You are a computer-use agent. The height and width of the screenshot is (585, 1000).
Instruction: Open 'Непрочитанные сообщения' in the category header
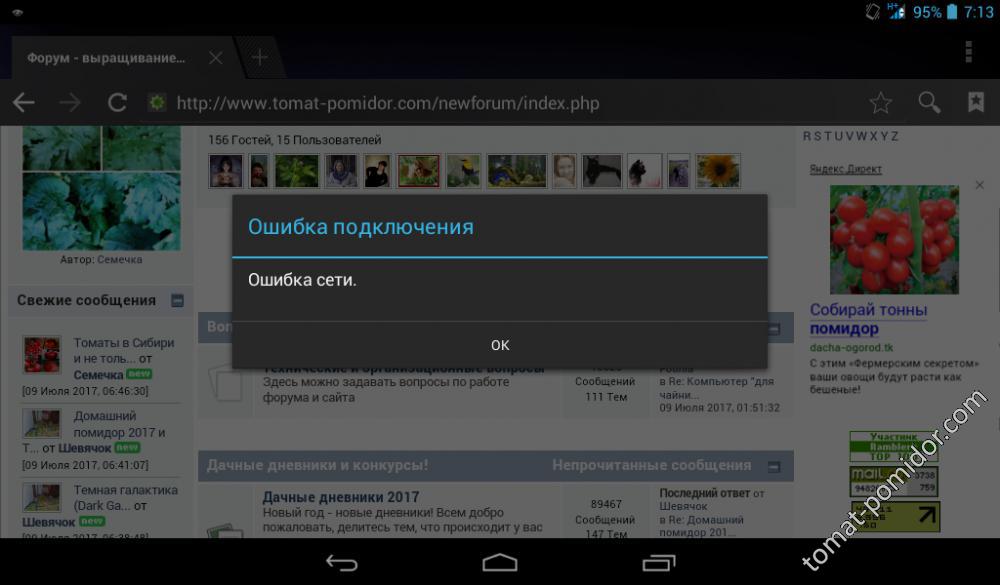652,465
